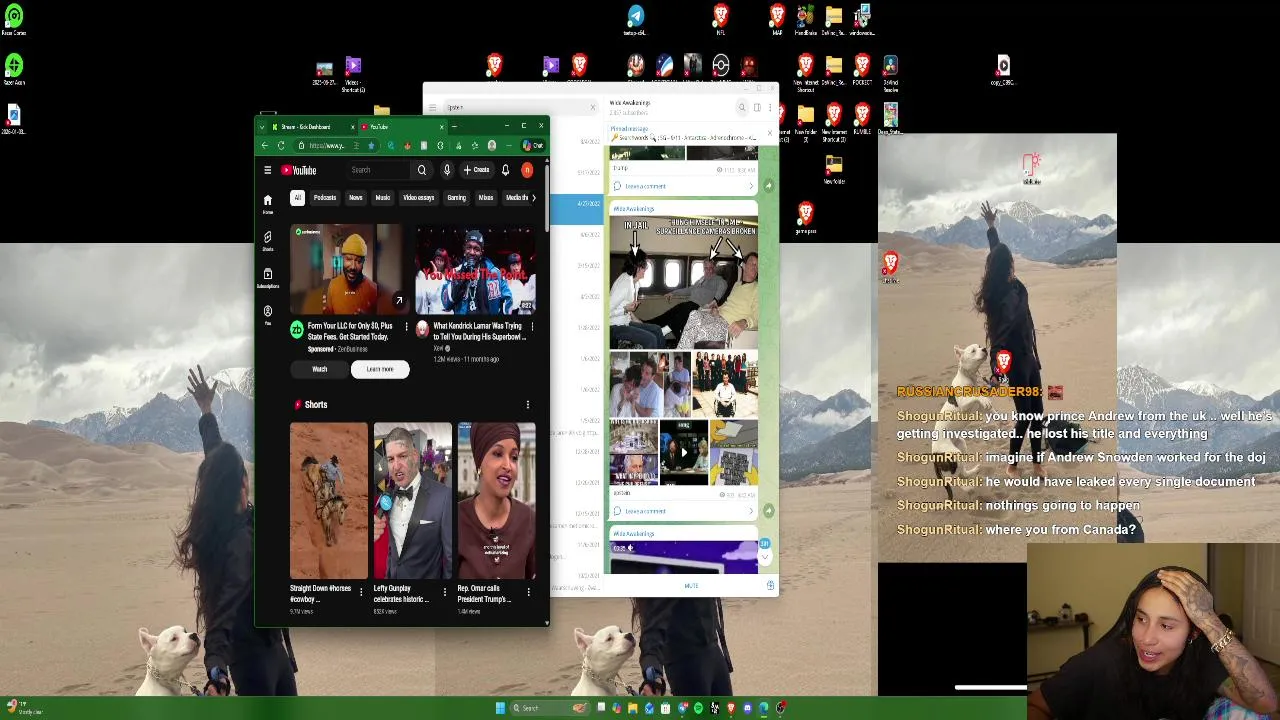Select the Video essays filter chip
The width and height of the screenshot is (1280, 720).
(419, 198)
